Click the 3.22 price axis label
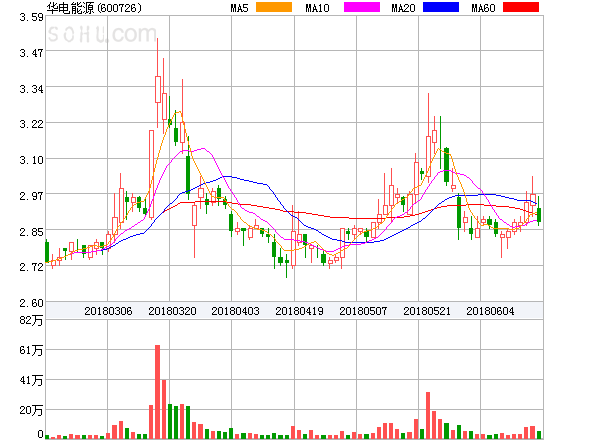This screenshot has height=440, width=600. click(x=31, y=124)
